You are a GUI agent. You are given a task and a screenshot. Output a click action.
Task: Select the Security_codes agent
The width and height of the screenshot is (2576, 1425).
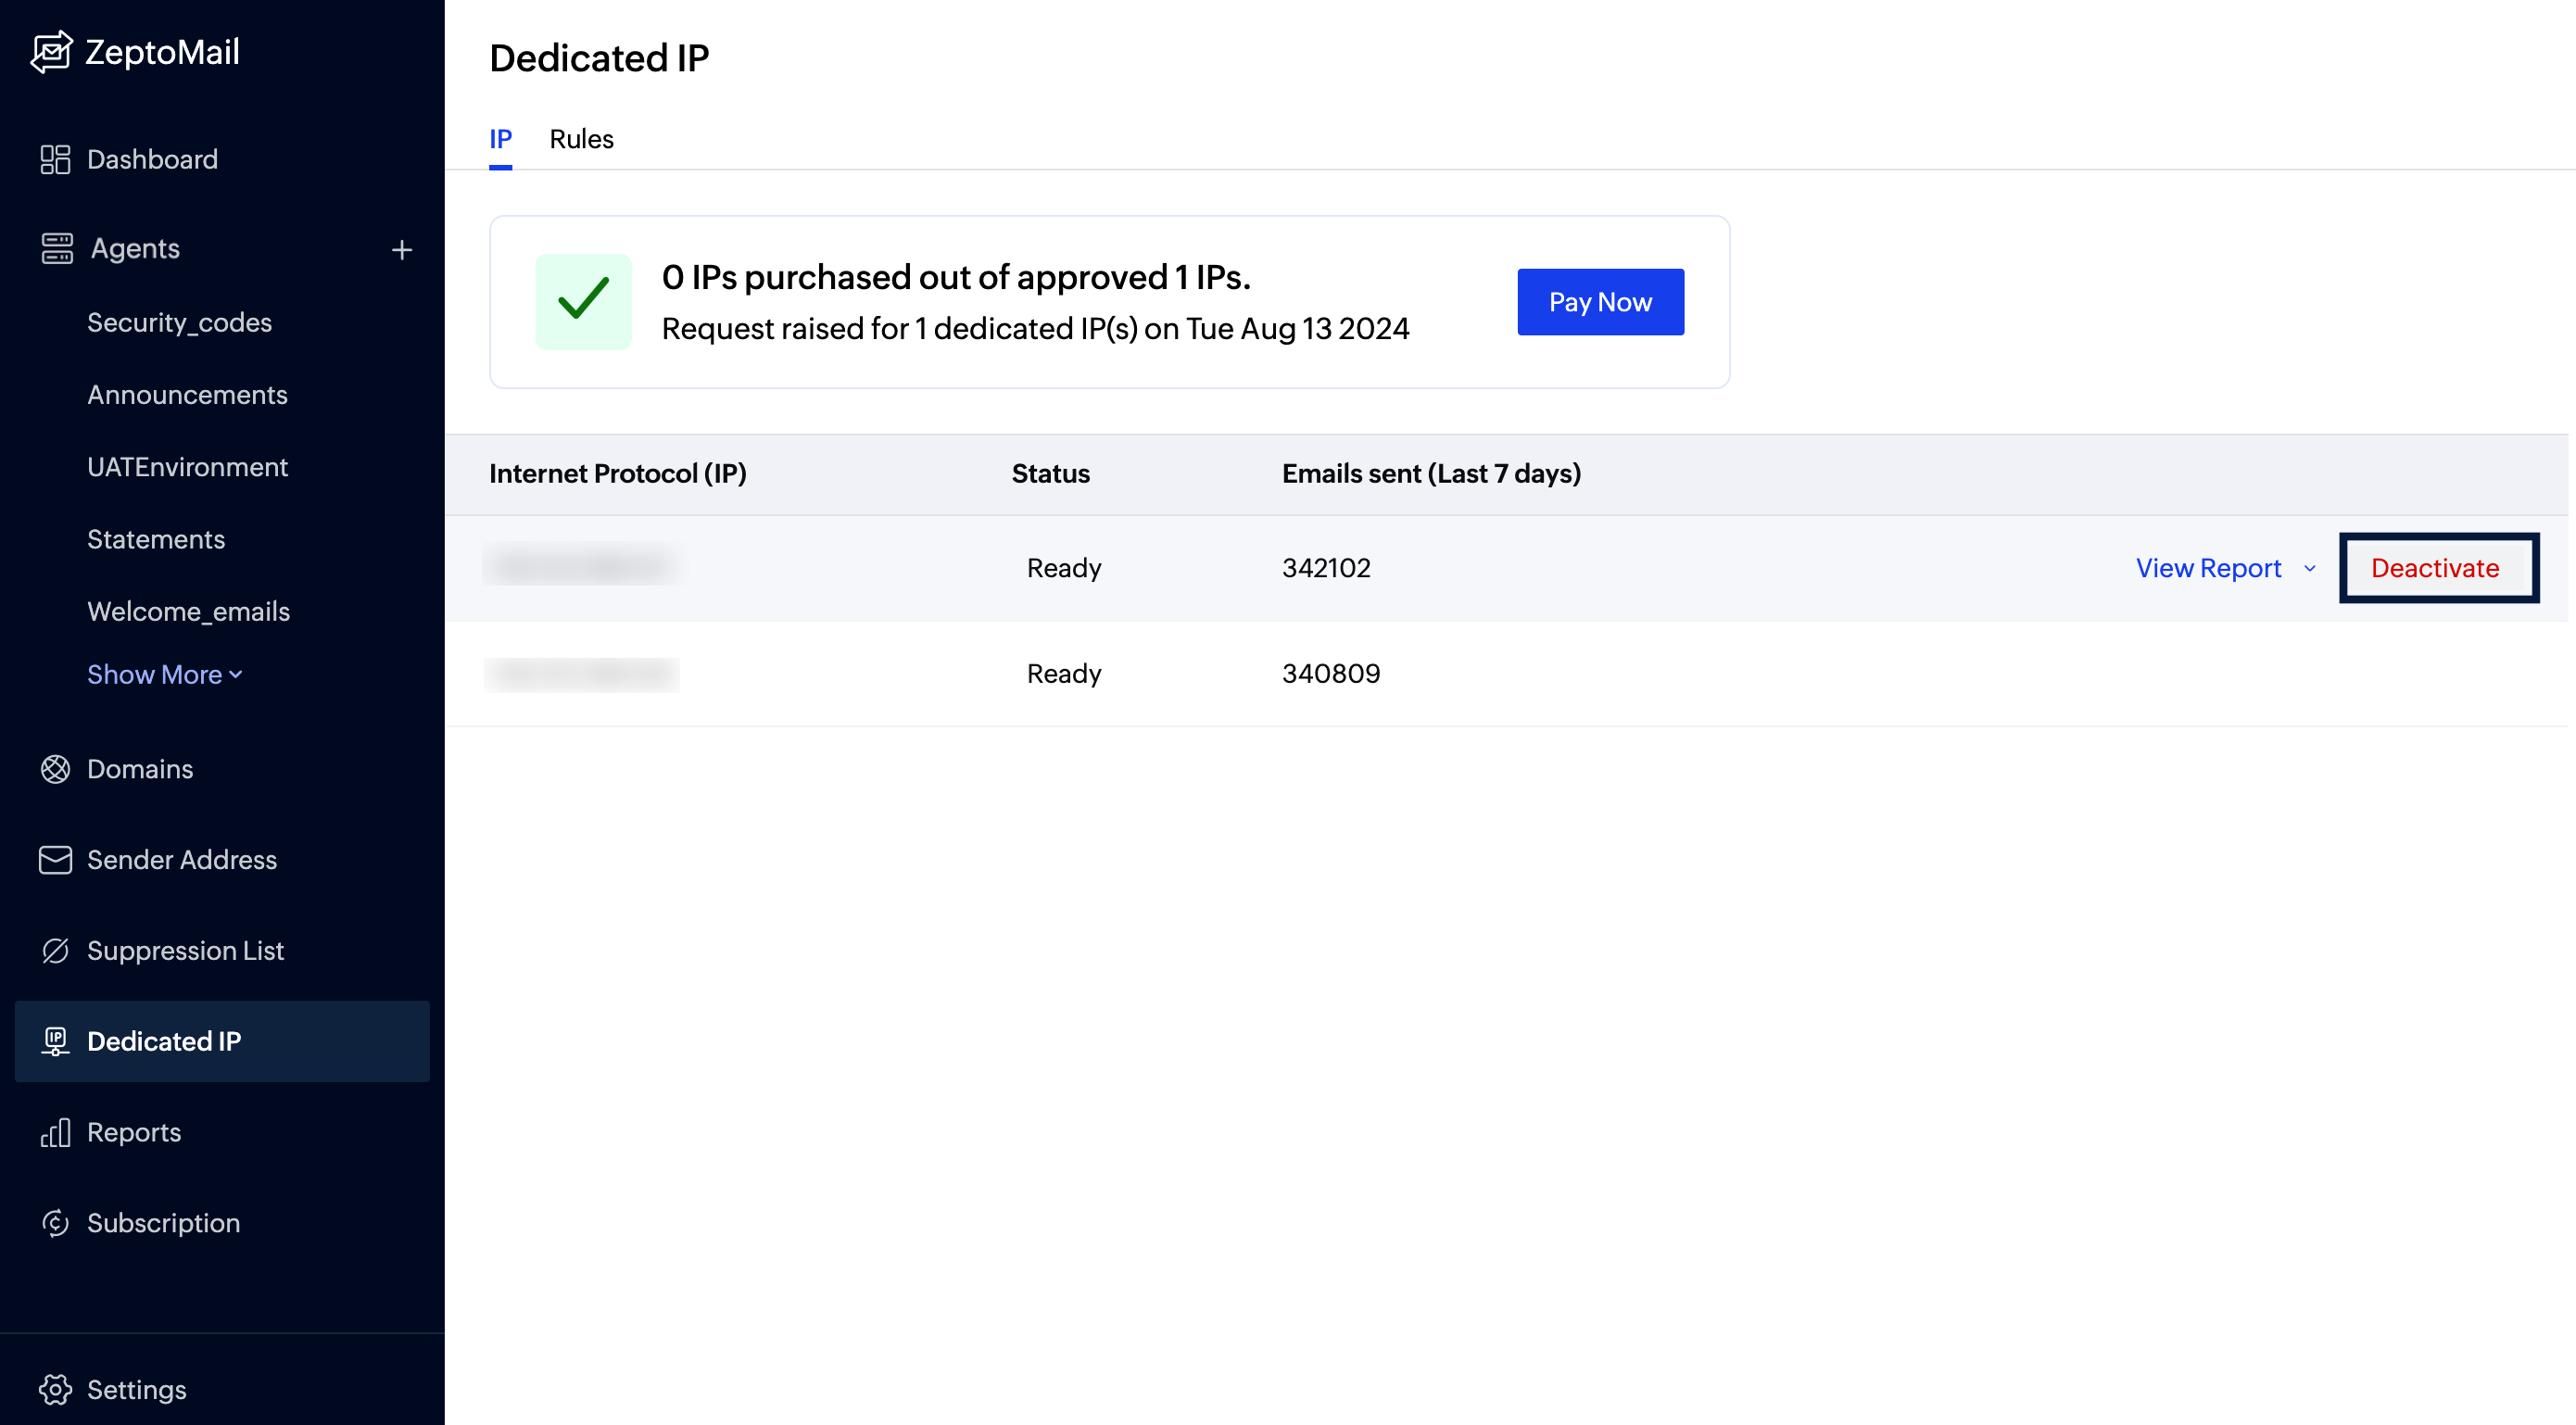coord(179,323)
